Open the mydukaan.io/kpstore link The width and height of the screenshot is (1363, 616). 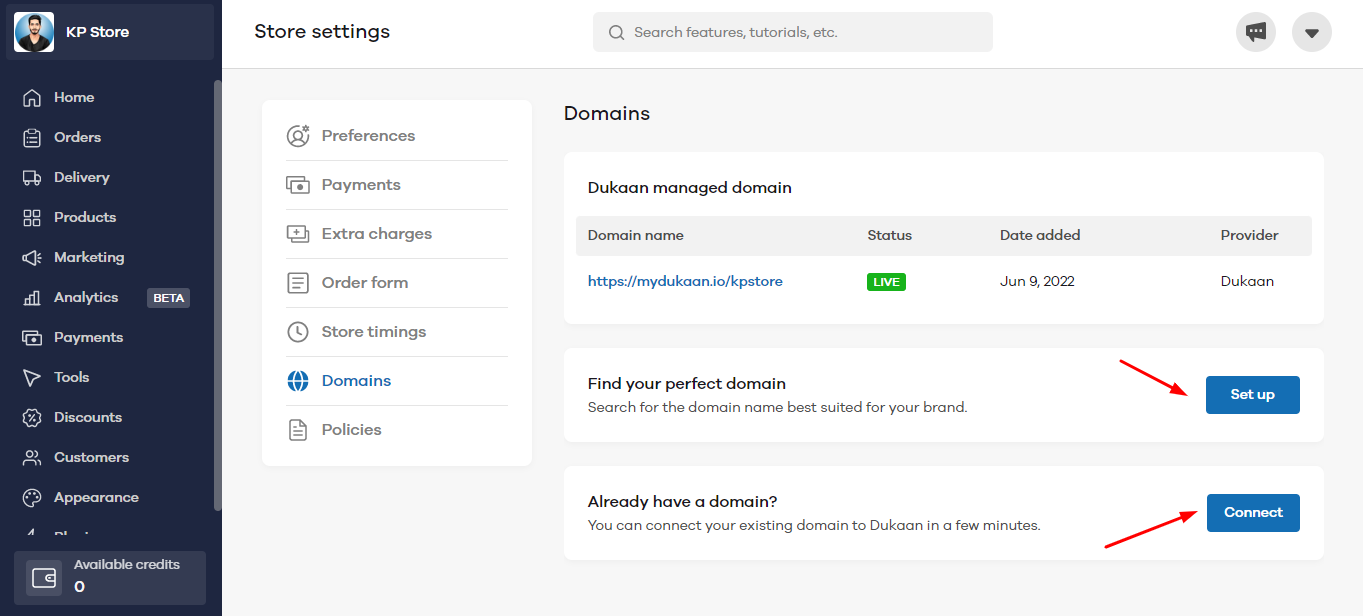[x=685, y=282]
